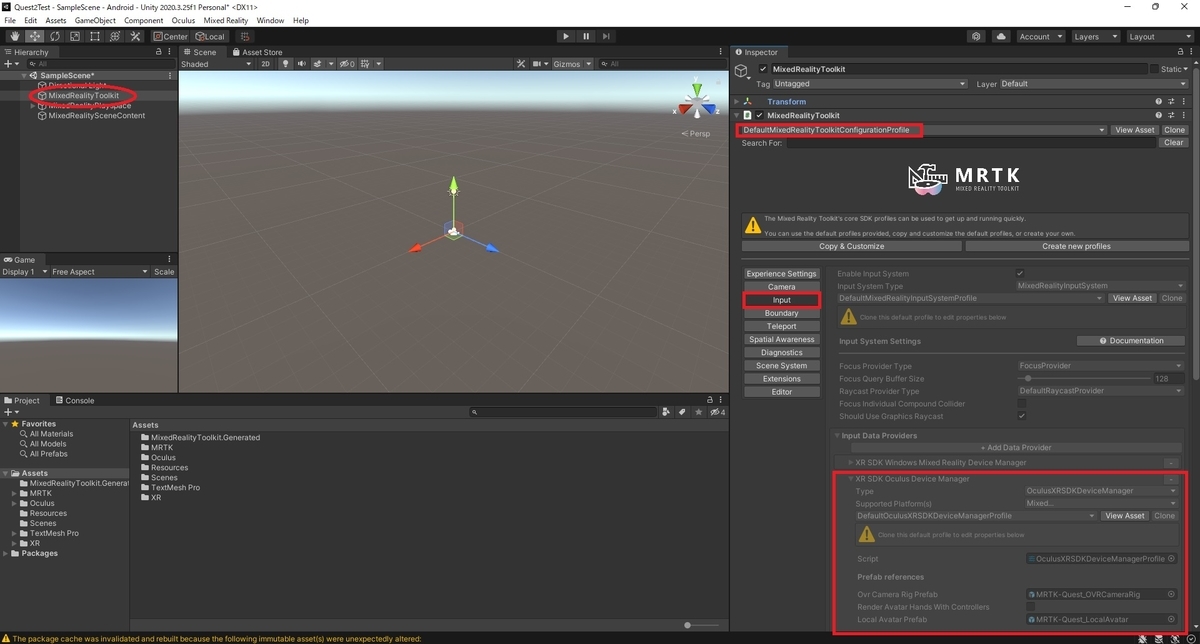This screenshot has width=1200, height=644.
Task: Open Free Aspect dropdown in Game view
Action: point(99,271)
